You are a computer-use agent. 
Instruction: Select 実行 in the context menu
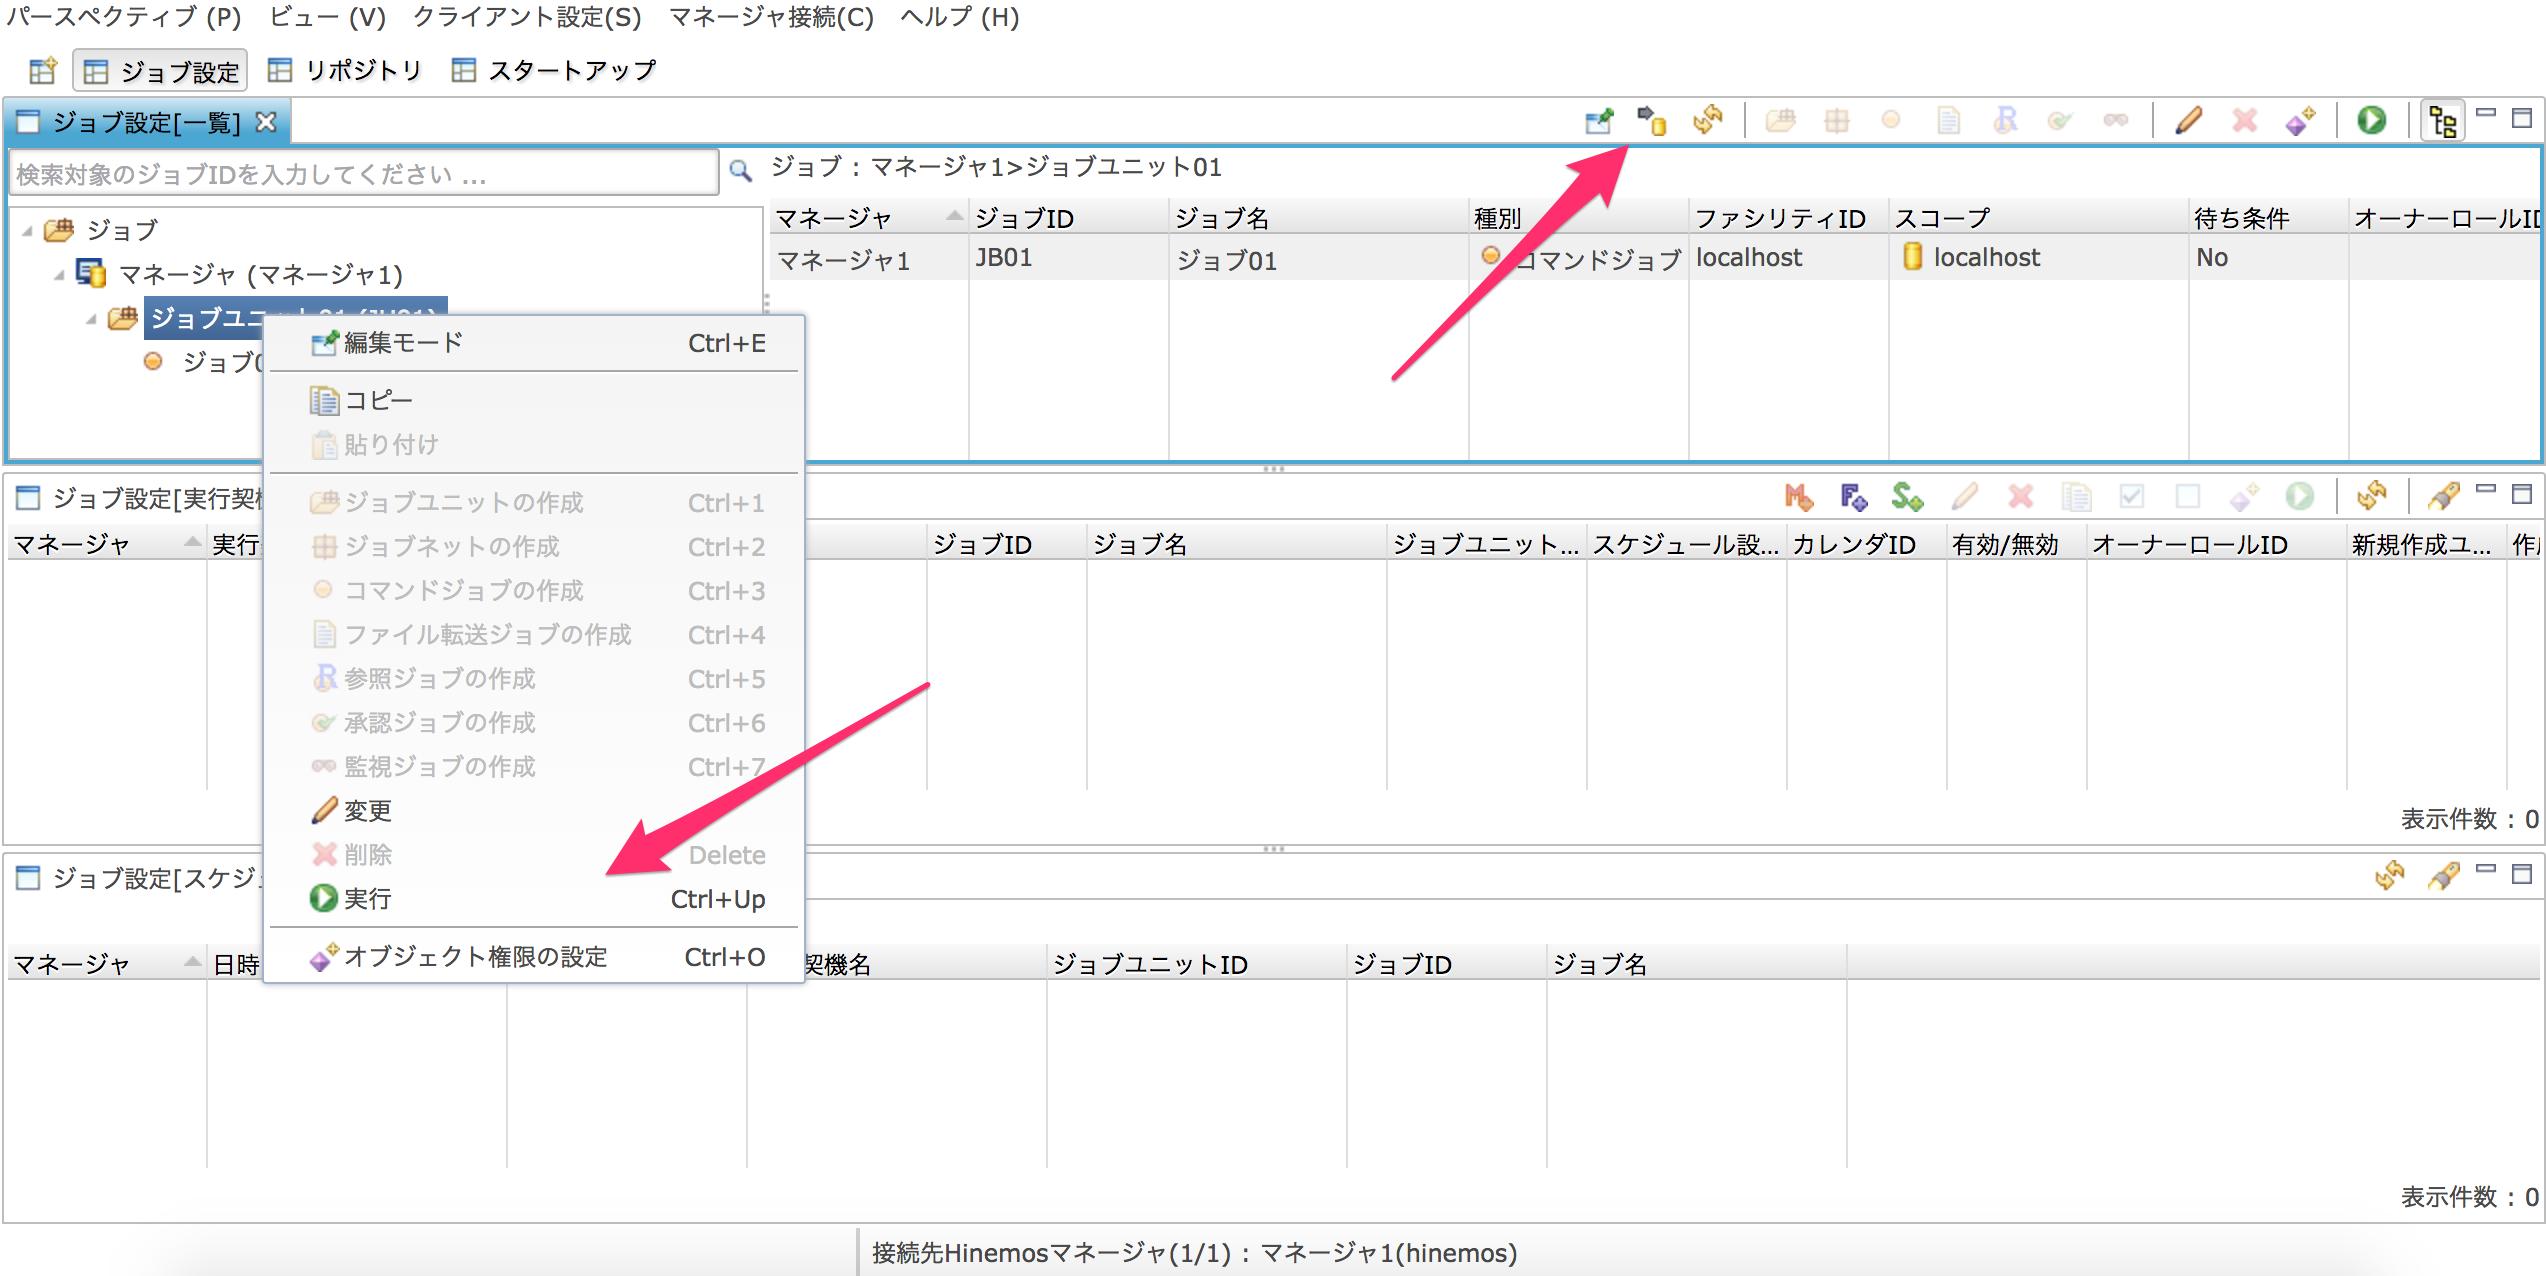click(367, 899)
